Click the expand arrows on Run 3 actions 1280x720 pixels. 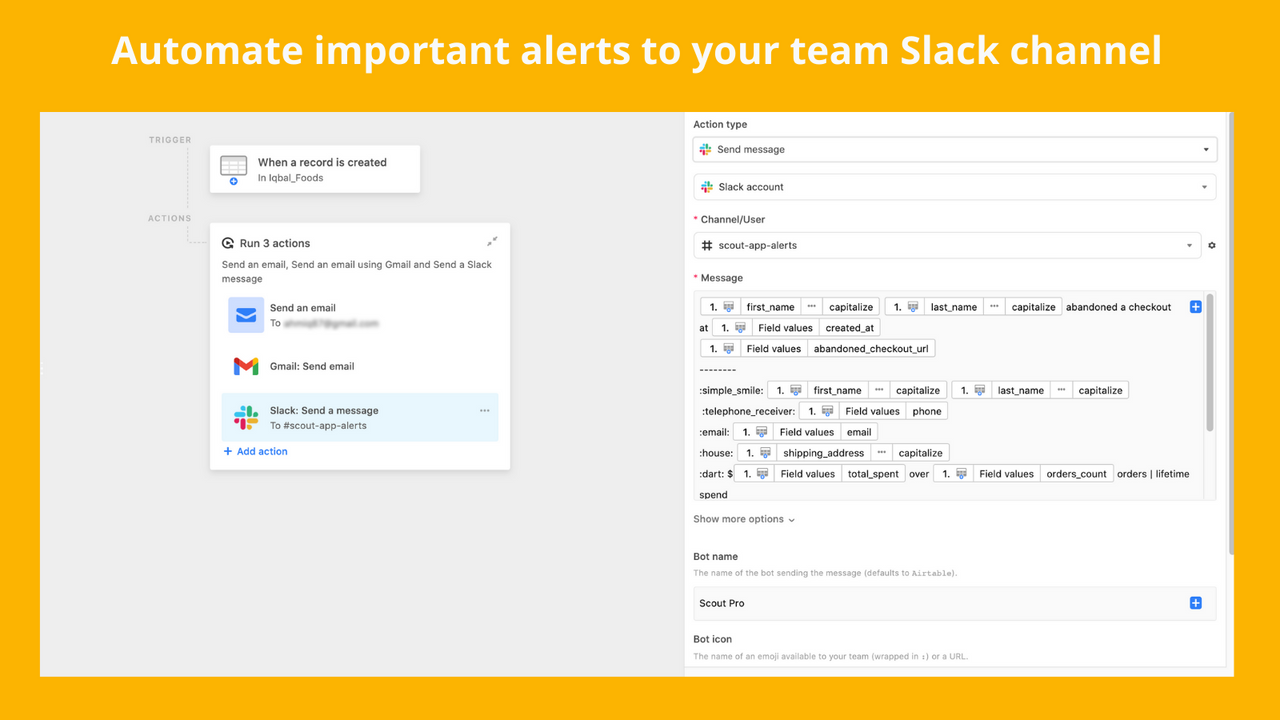click(492, 240)
